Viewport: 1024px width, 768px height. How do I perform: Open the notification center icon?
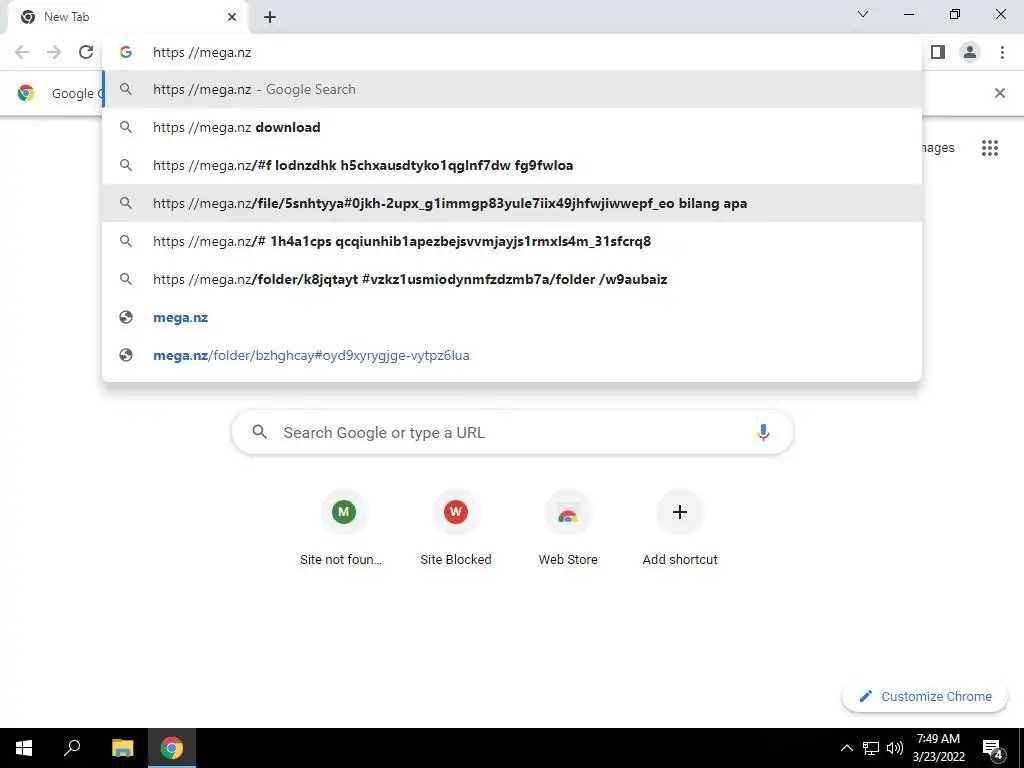click(x=992, y=749)
